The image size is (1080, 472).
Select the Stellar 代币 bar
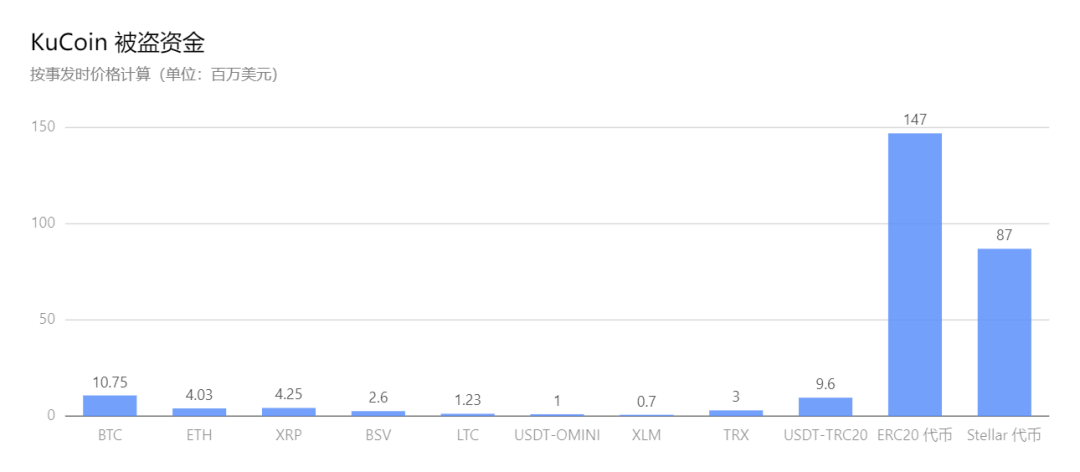pyautogui.click(x=1004, y=332)
